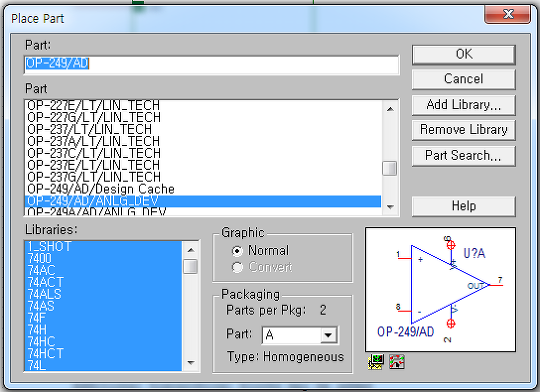
Task: Click the parts list scroll-up arrow
Action: pyautogui.click(x=390, y=109)
